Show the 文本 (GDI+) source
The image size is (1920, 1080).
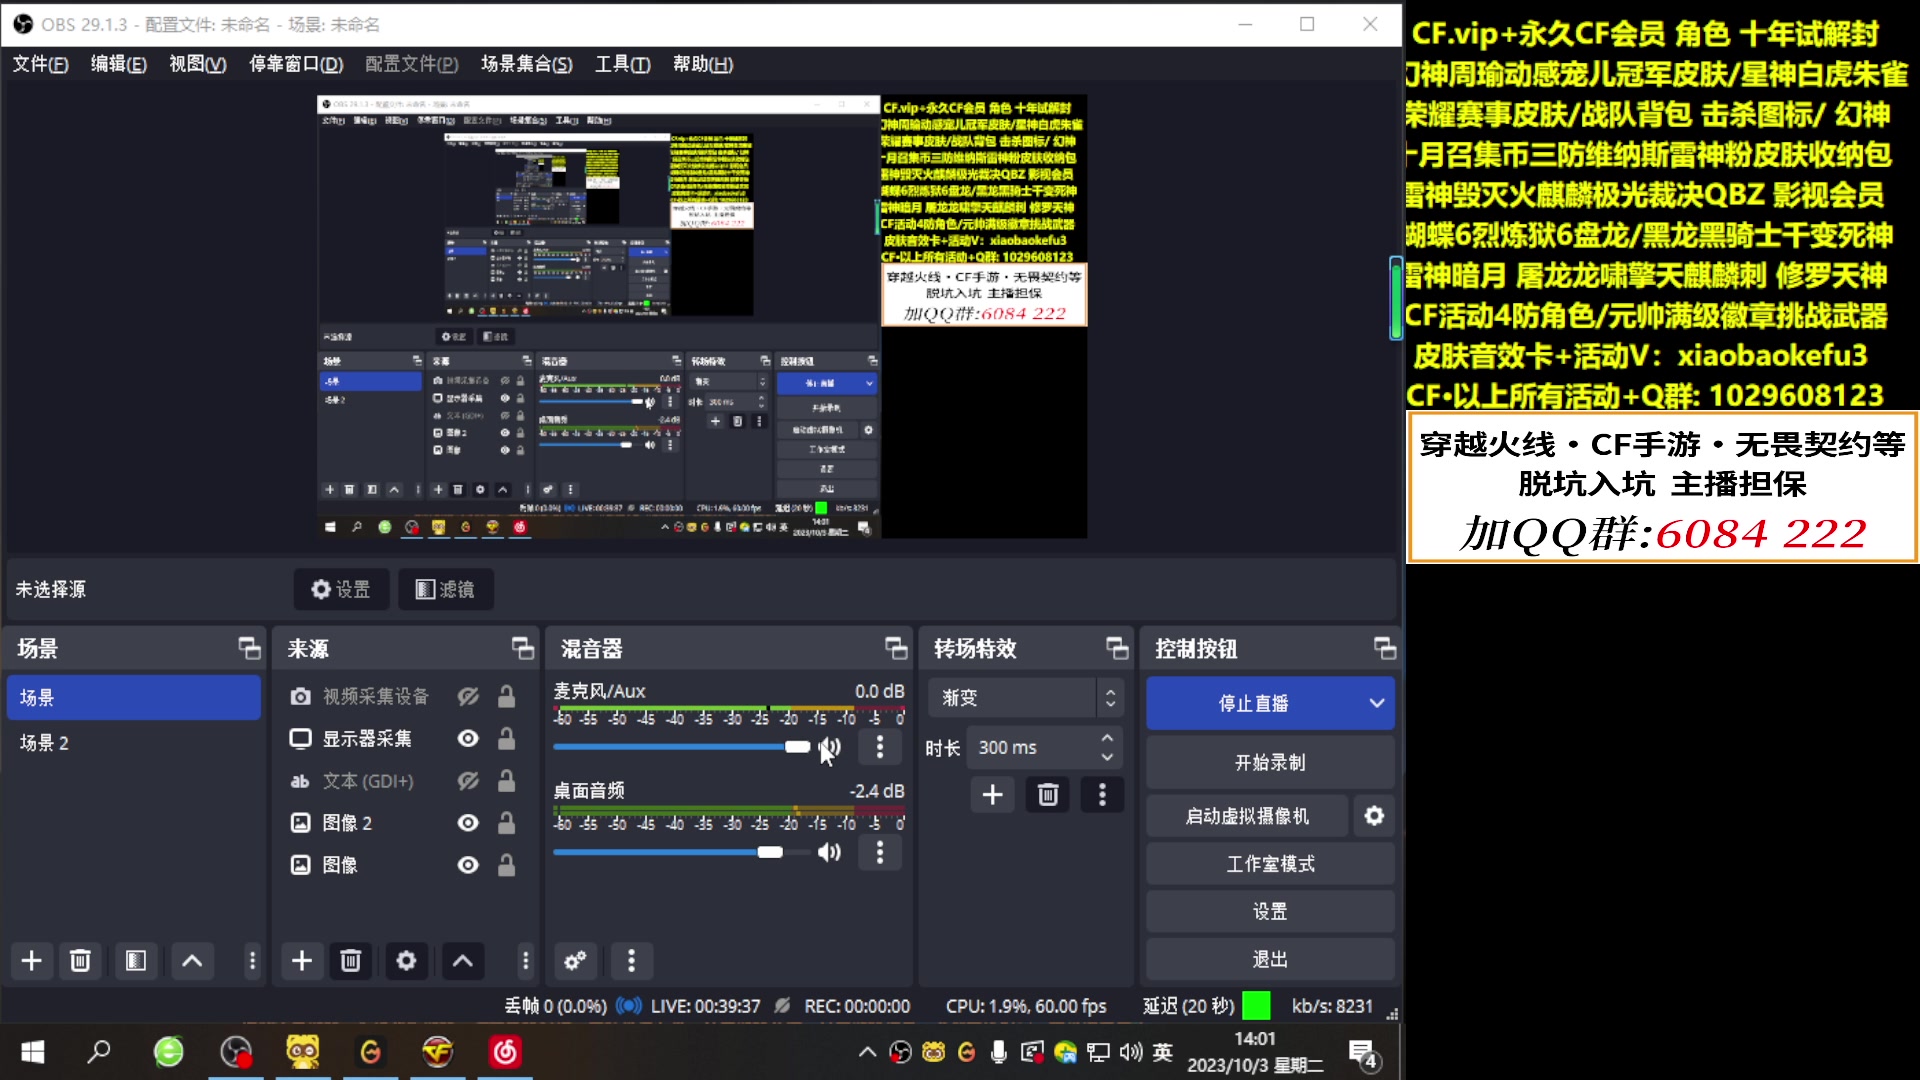click(468, 780)
